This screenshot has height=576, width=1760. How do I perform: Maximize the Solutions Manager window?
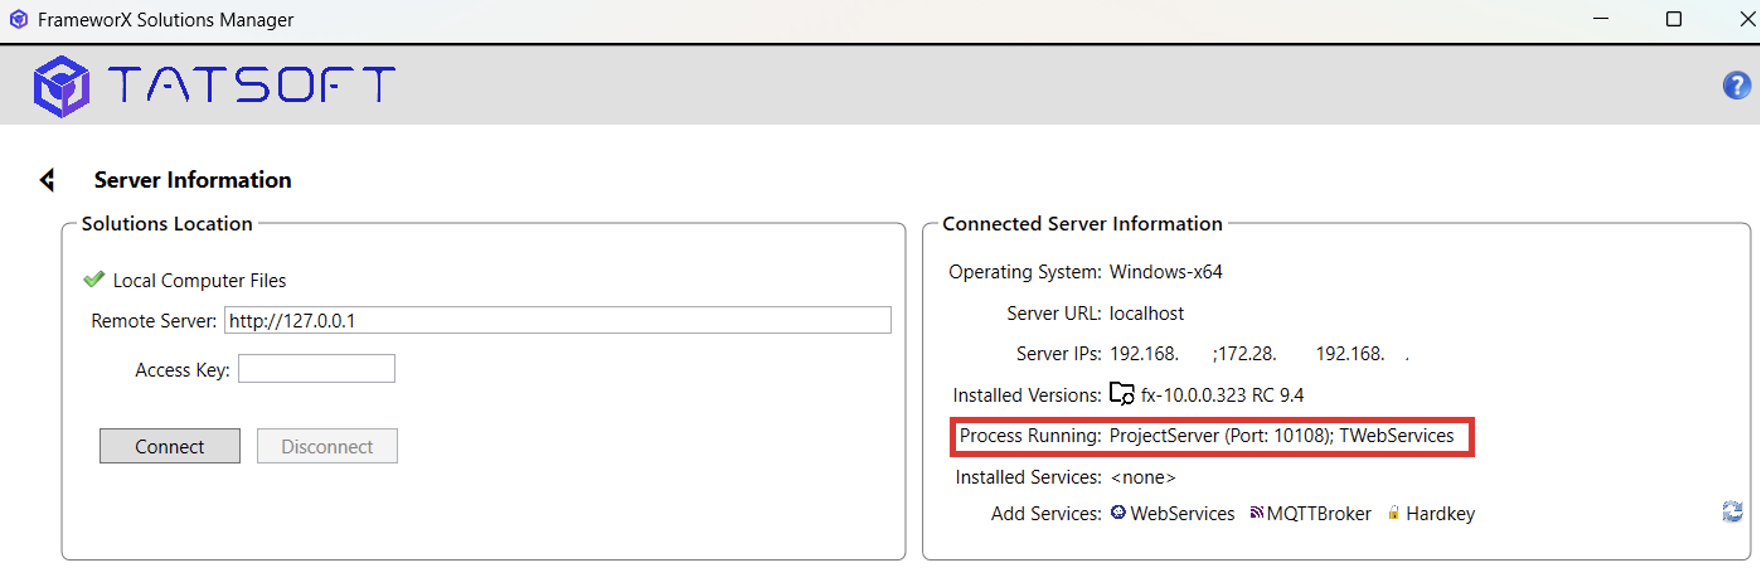point(1673,19)
